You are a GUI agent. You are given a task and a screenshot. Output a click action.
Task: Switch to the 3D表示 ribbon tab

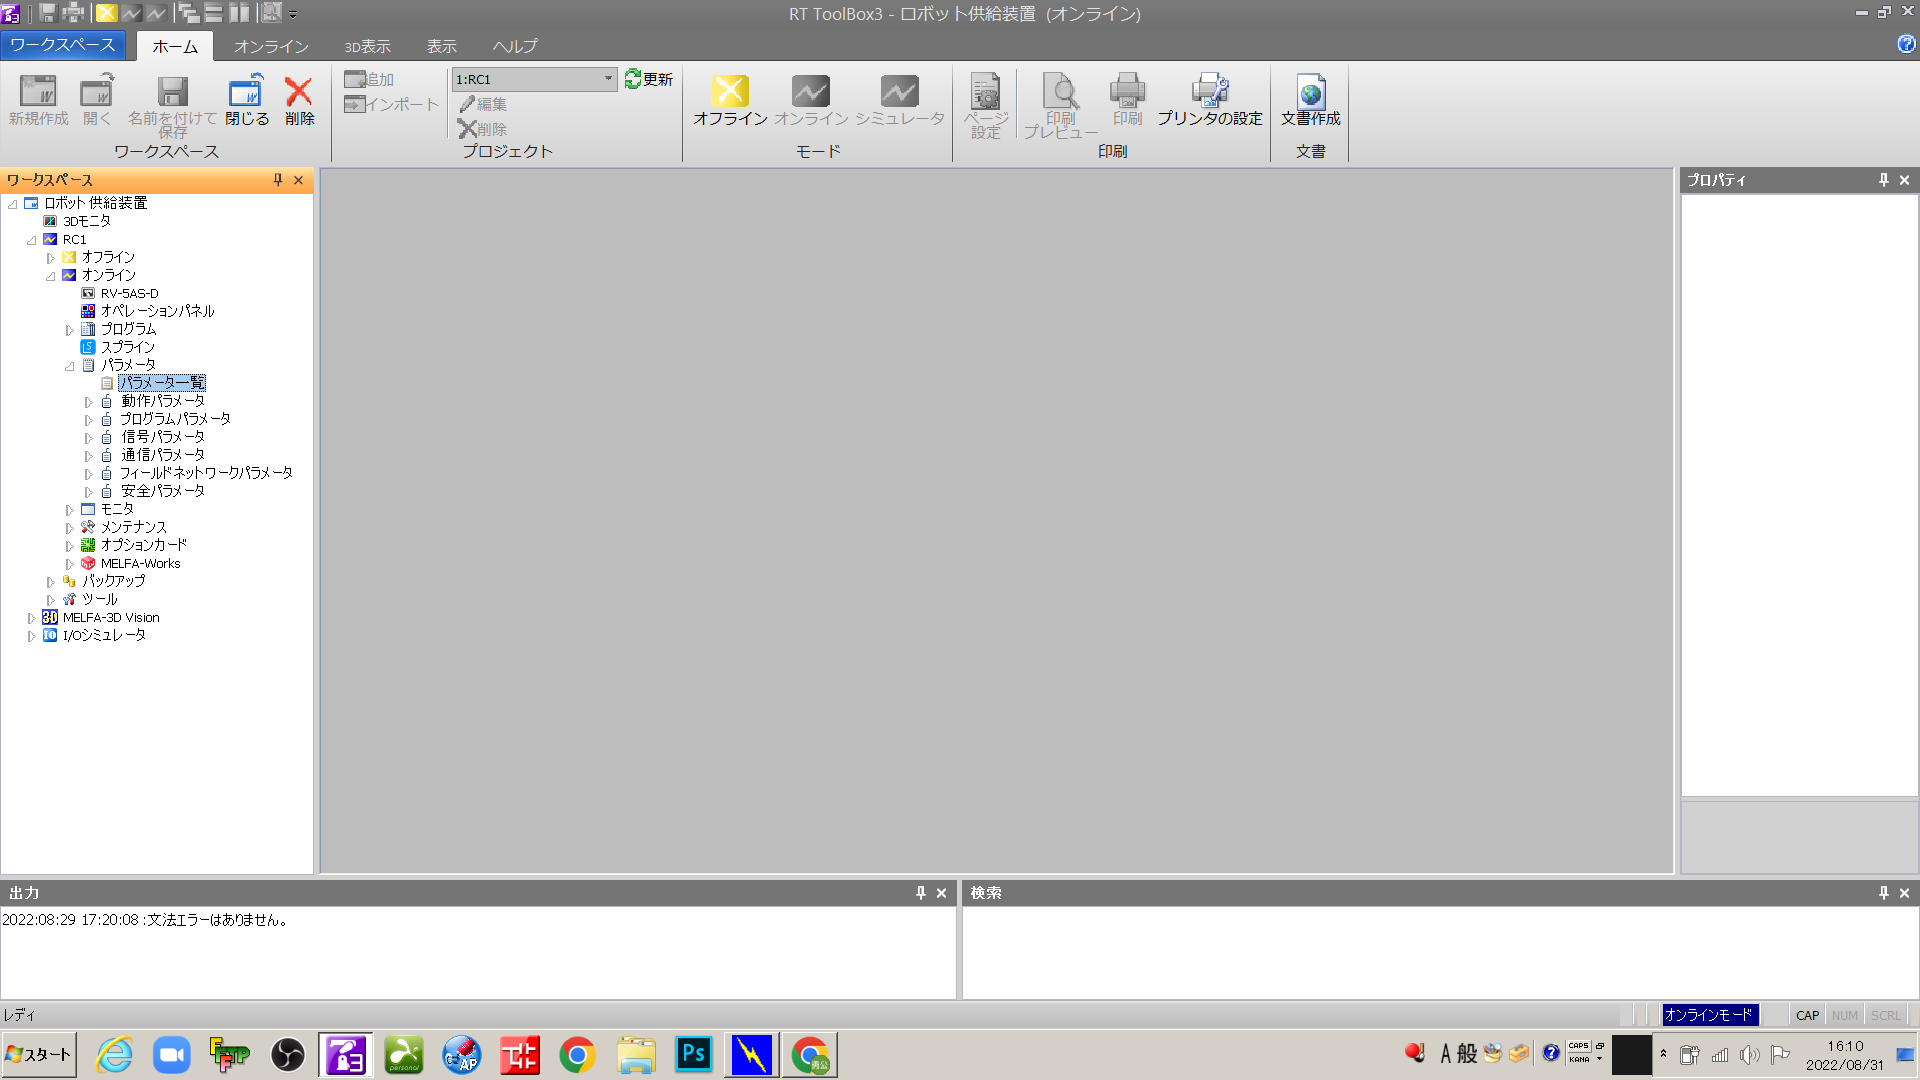pos(367,46)
